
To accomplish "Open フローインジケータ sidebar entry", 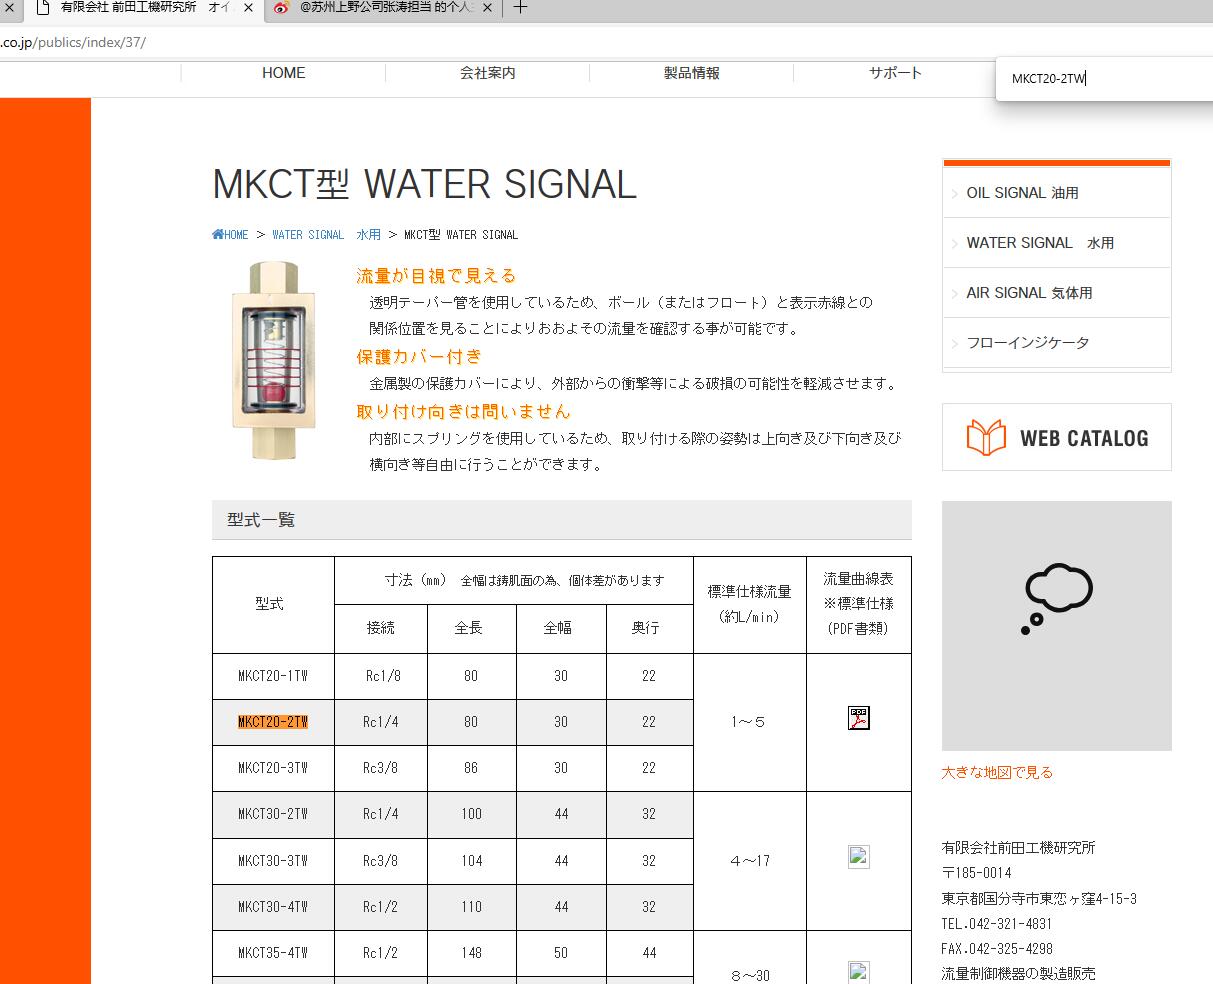I will (x=1027, y=343).
